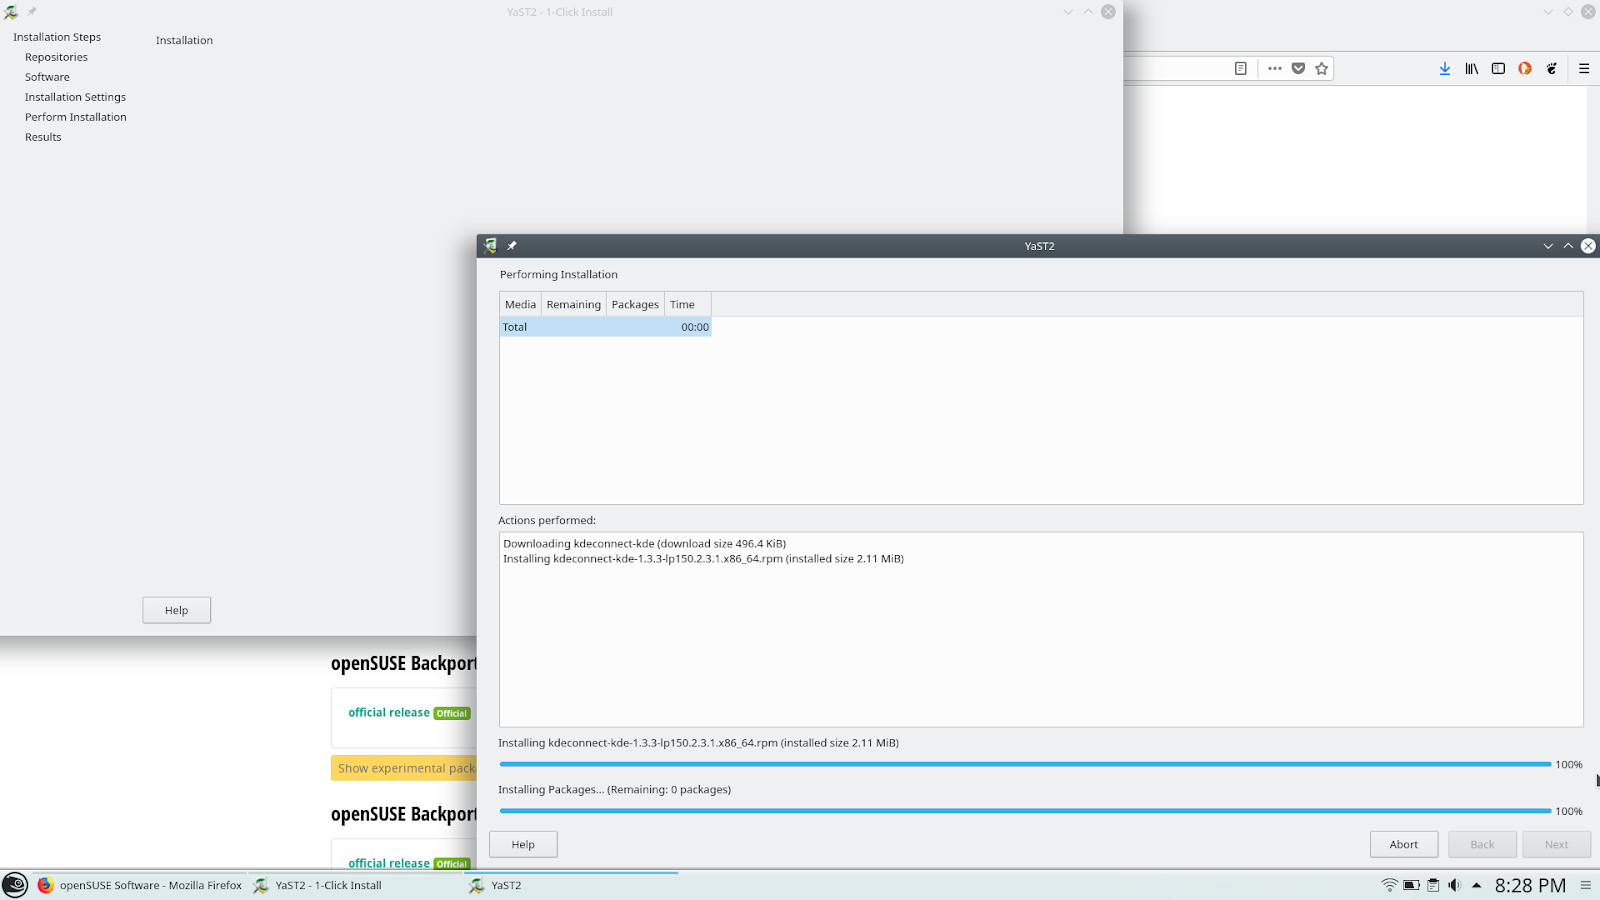Click the YaST2 window pin icon
The width and height of the screenshot is (1600, 900).
pos(512,246)
